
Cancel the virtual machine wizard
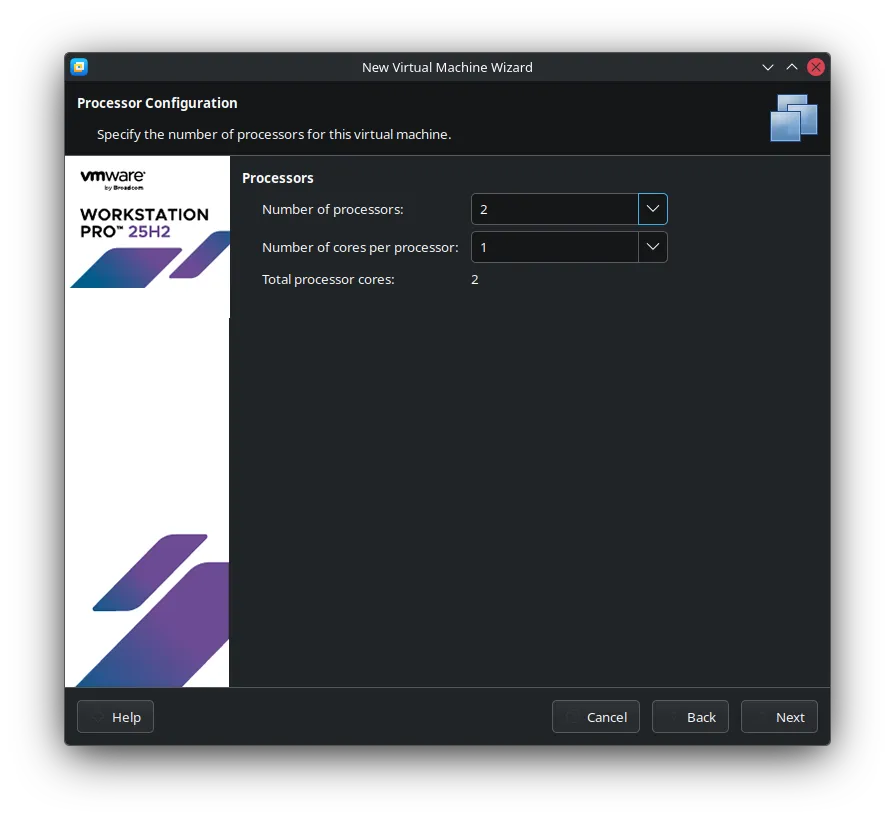(595, 717)
